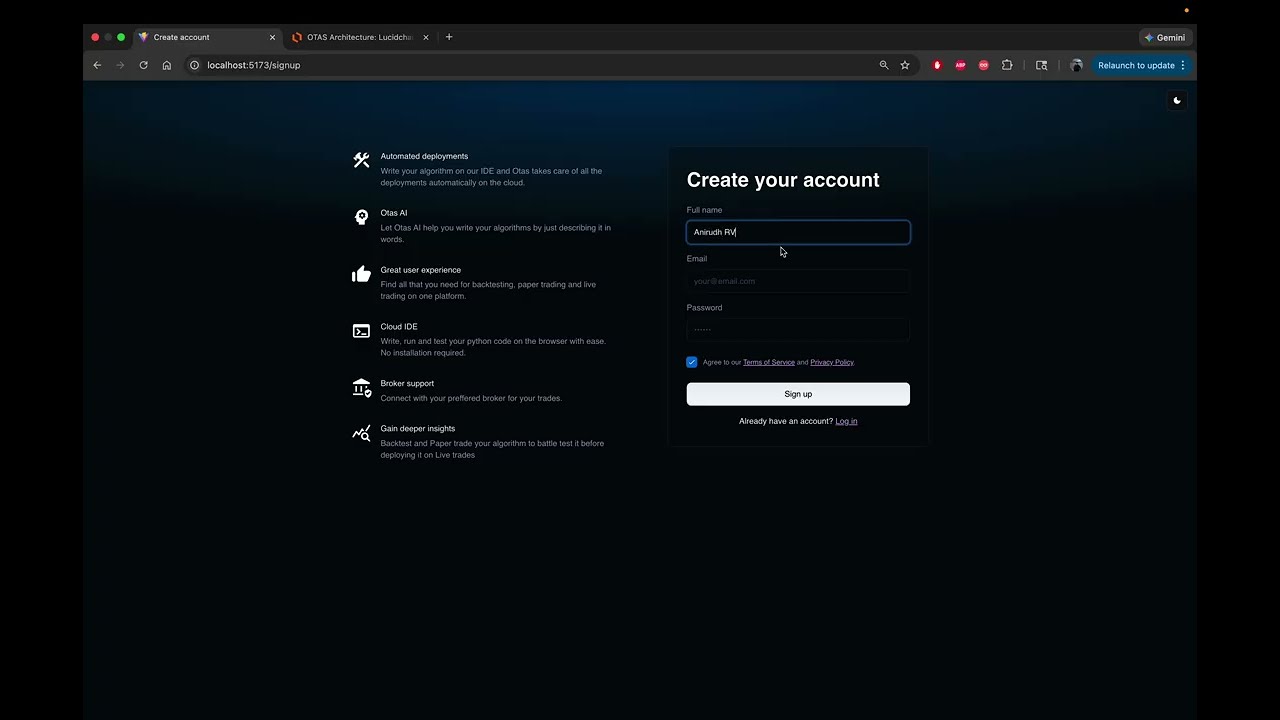Image resolution: width=1280 pixels, height=720 pixels.
Task: Focus the Full name input field
Action: 798,232
